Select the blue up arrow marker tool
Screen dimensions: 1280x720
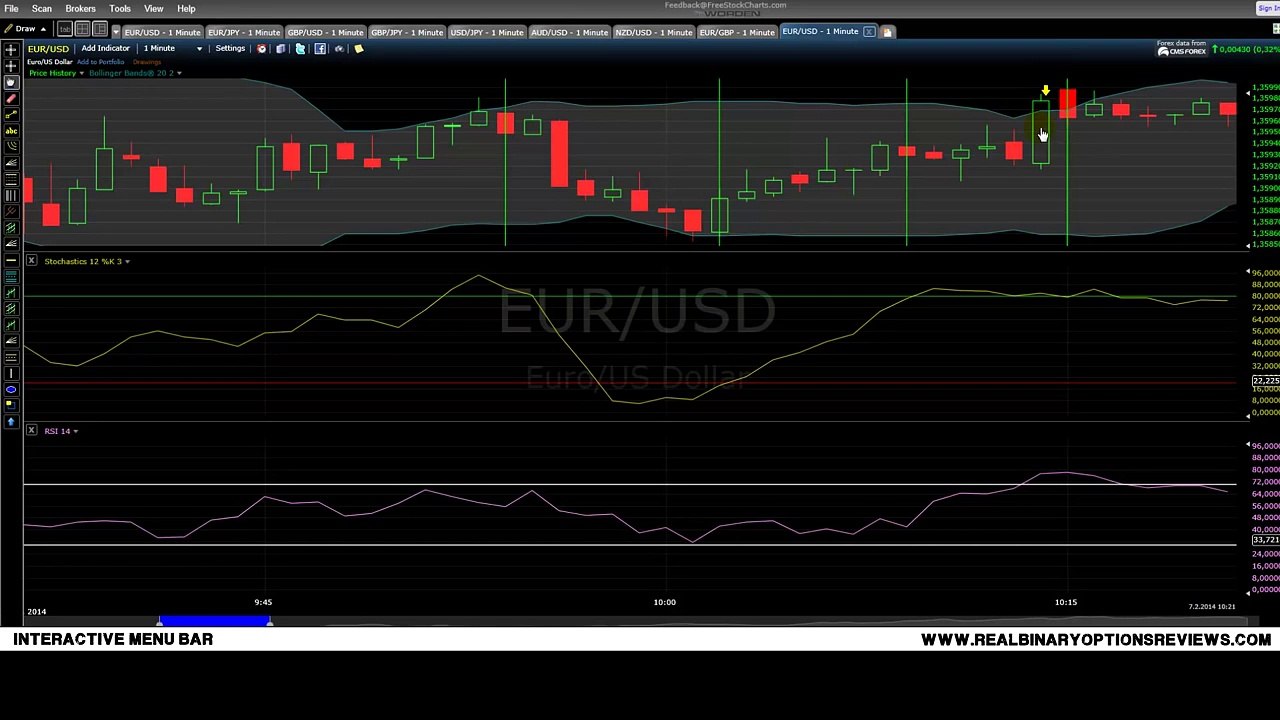point(11,422)
